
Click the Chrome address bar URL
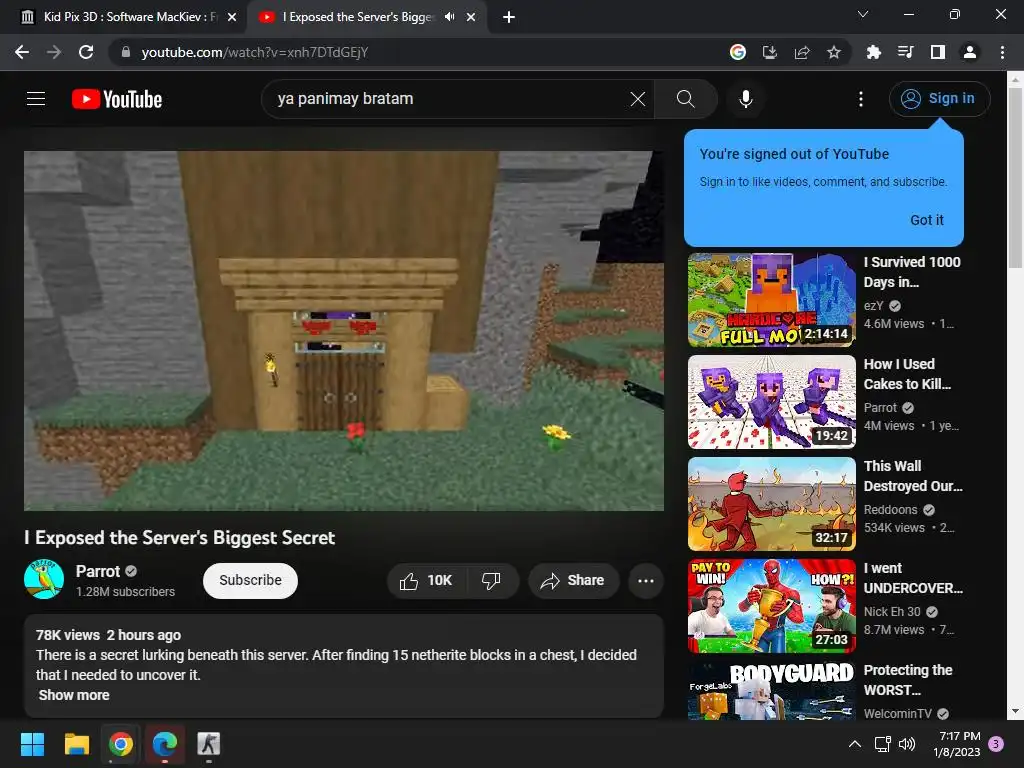point(255,52)
